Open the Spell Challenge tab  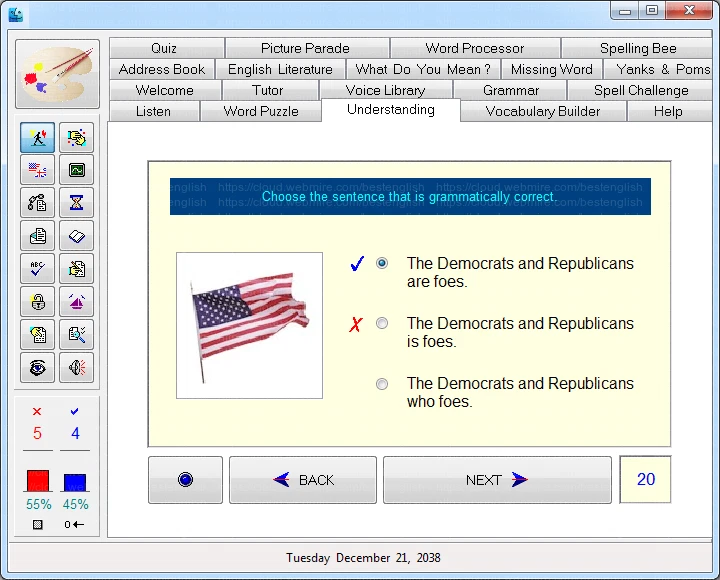click(x=641, y=90)
